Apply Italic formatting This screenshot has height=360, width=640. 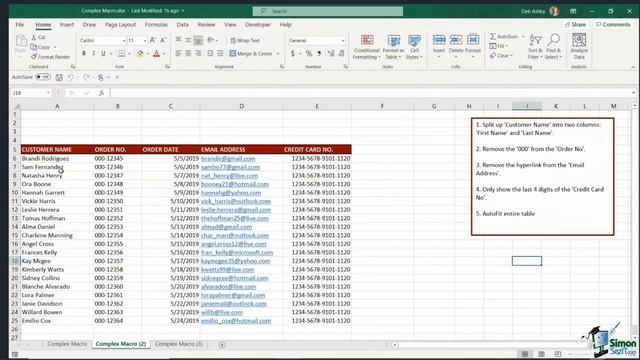point(93,53)
